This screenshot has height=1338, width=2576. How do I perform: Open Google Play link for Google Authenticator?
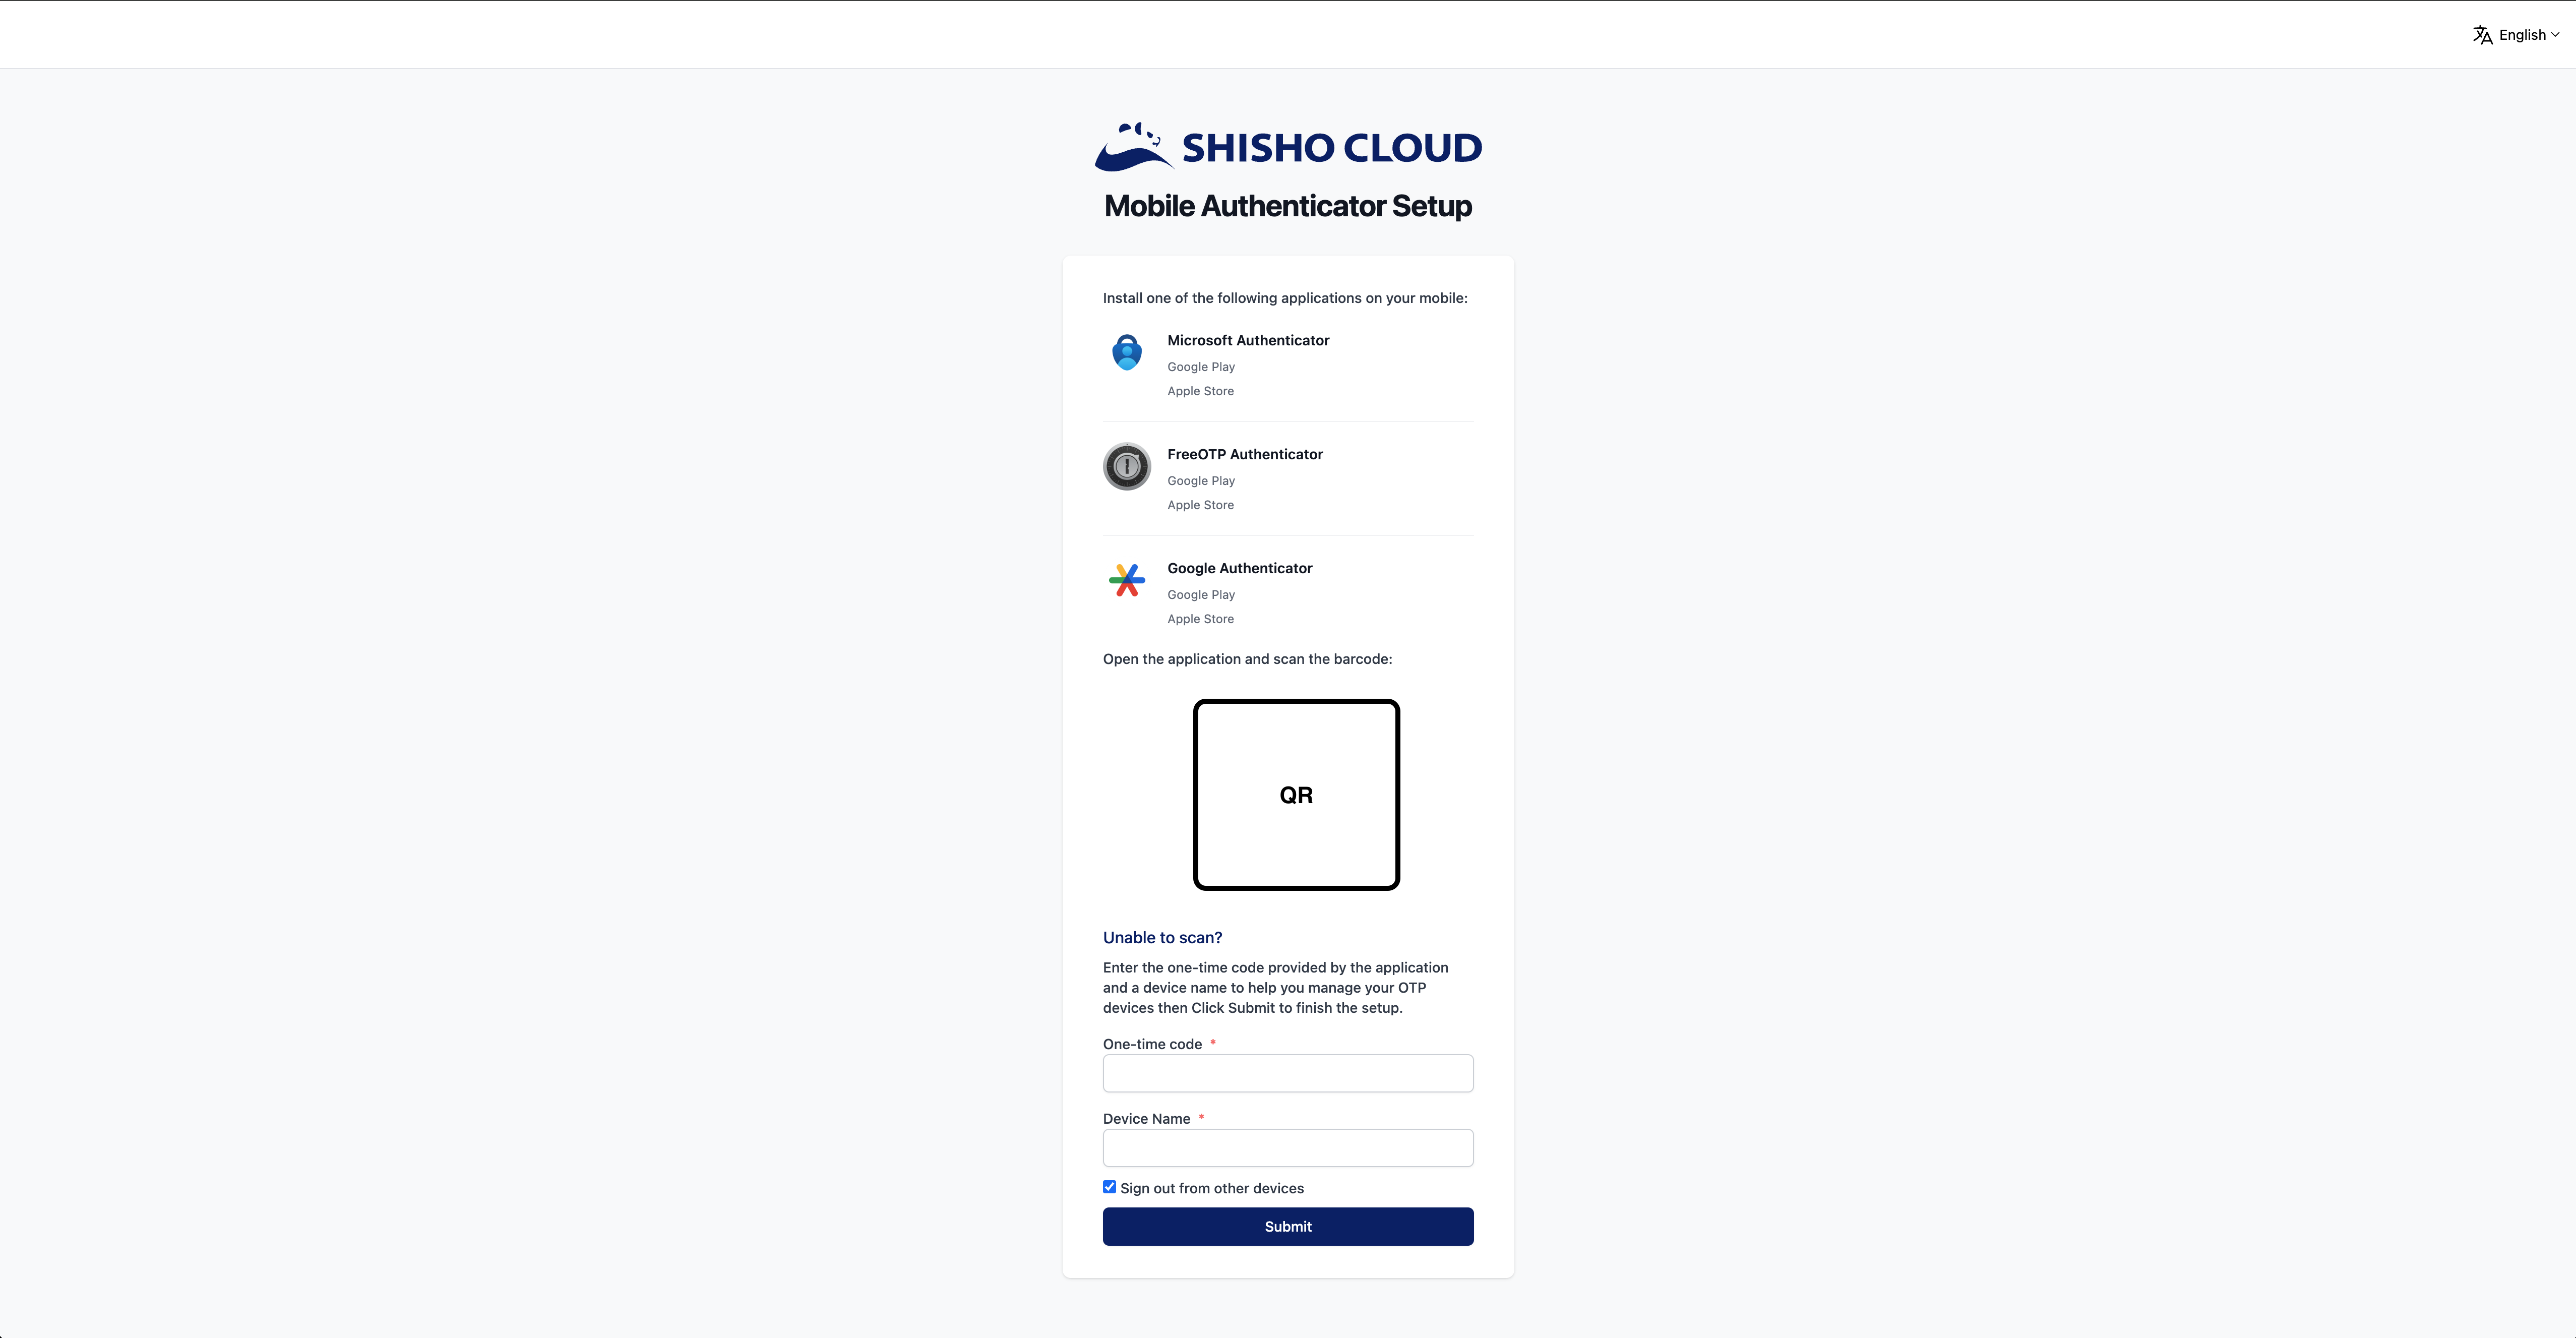coord(1201,595)
